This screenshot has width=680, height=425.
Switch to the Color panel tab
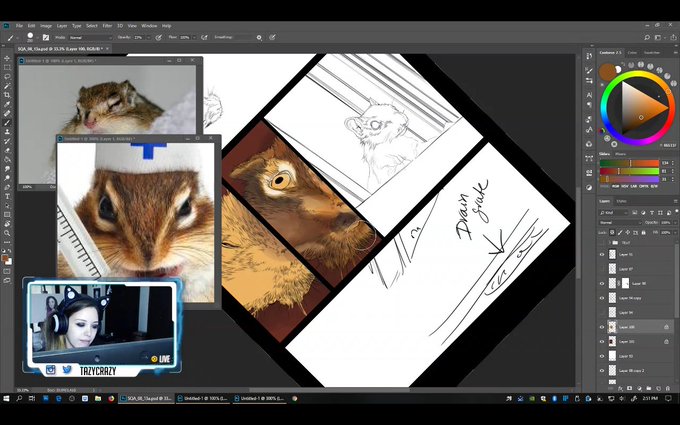coord(632,52)
